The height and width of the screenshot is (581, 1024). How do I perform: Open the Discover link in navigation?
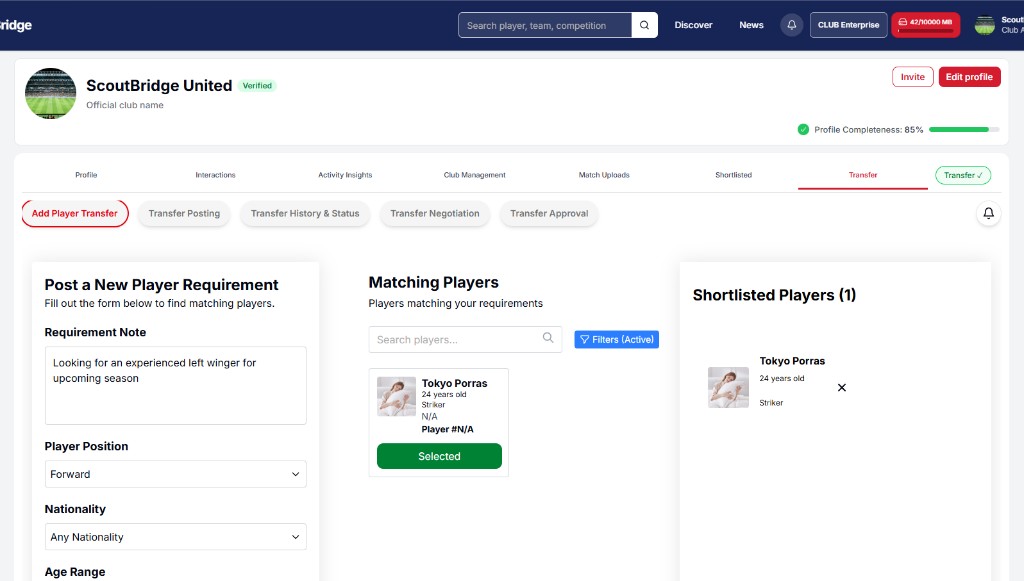[694, 25]
